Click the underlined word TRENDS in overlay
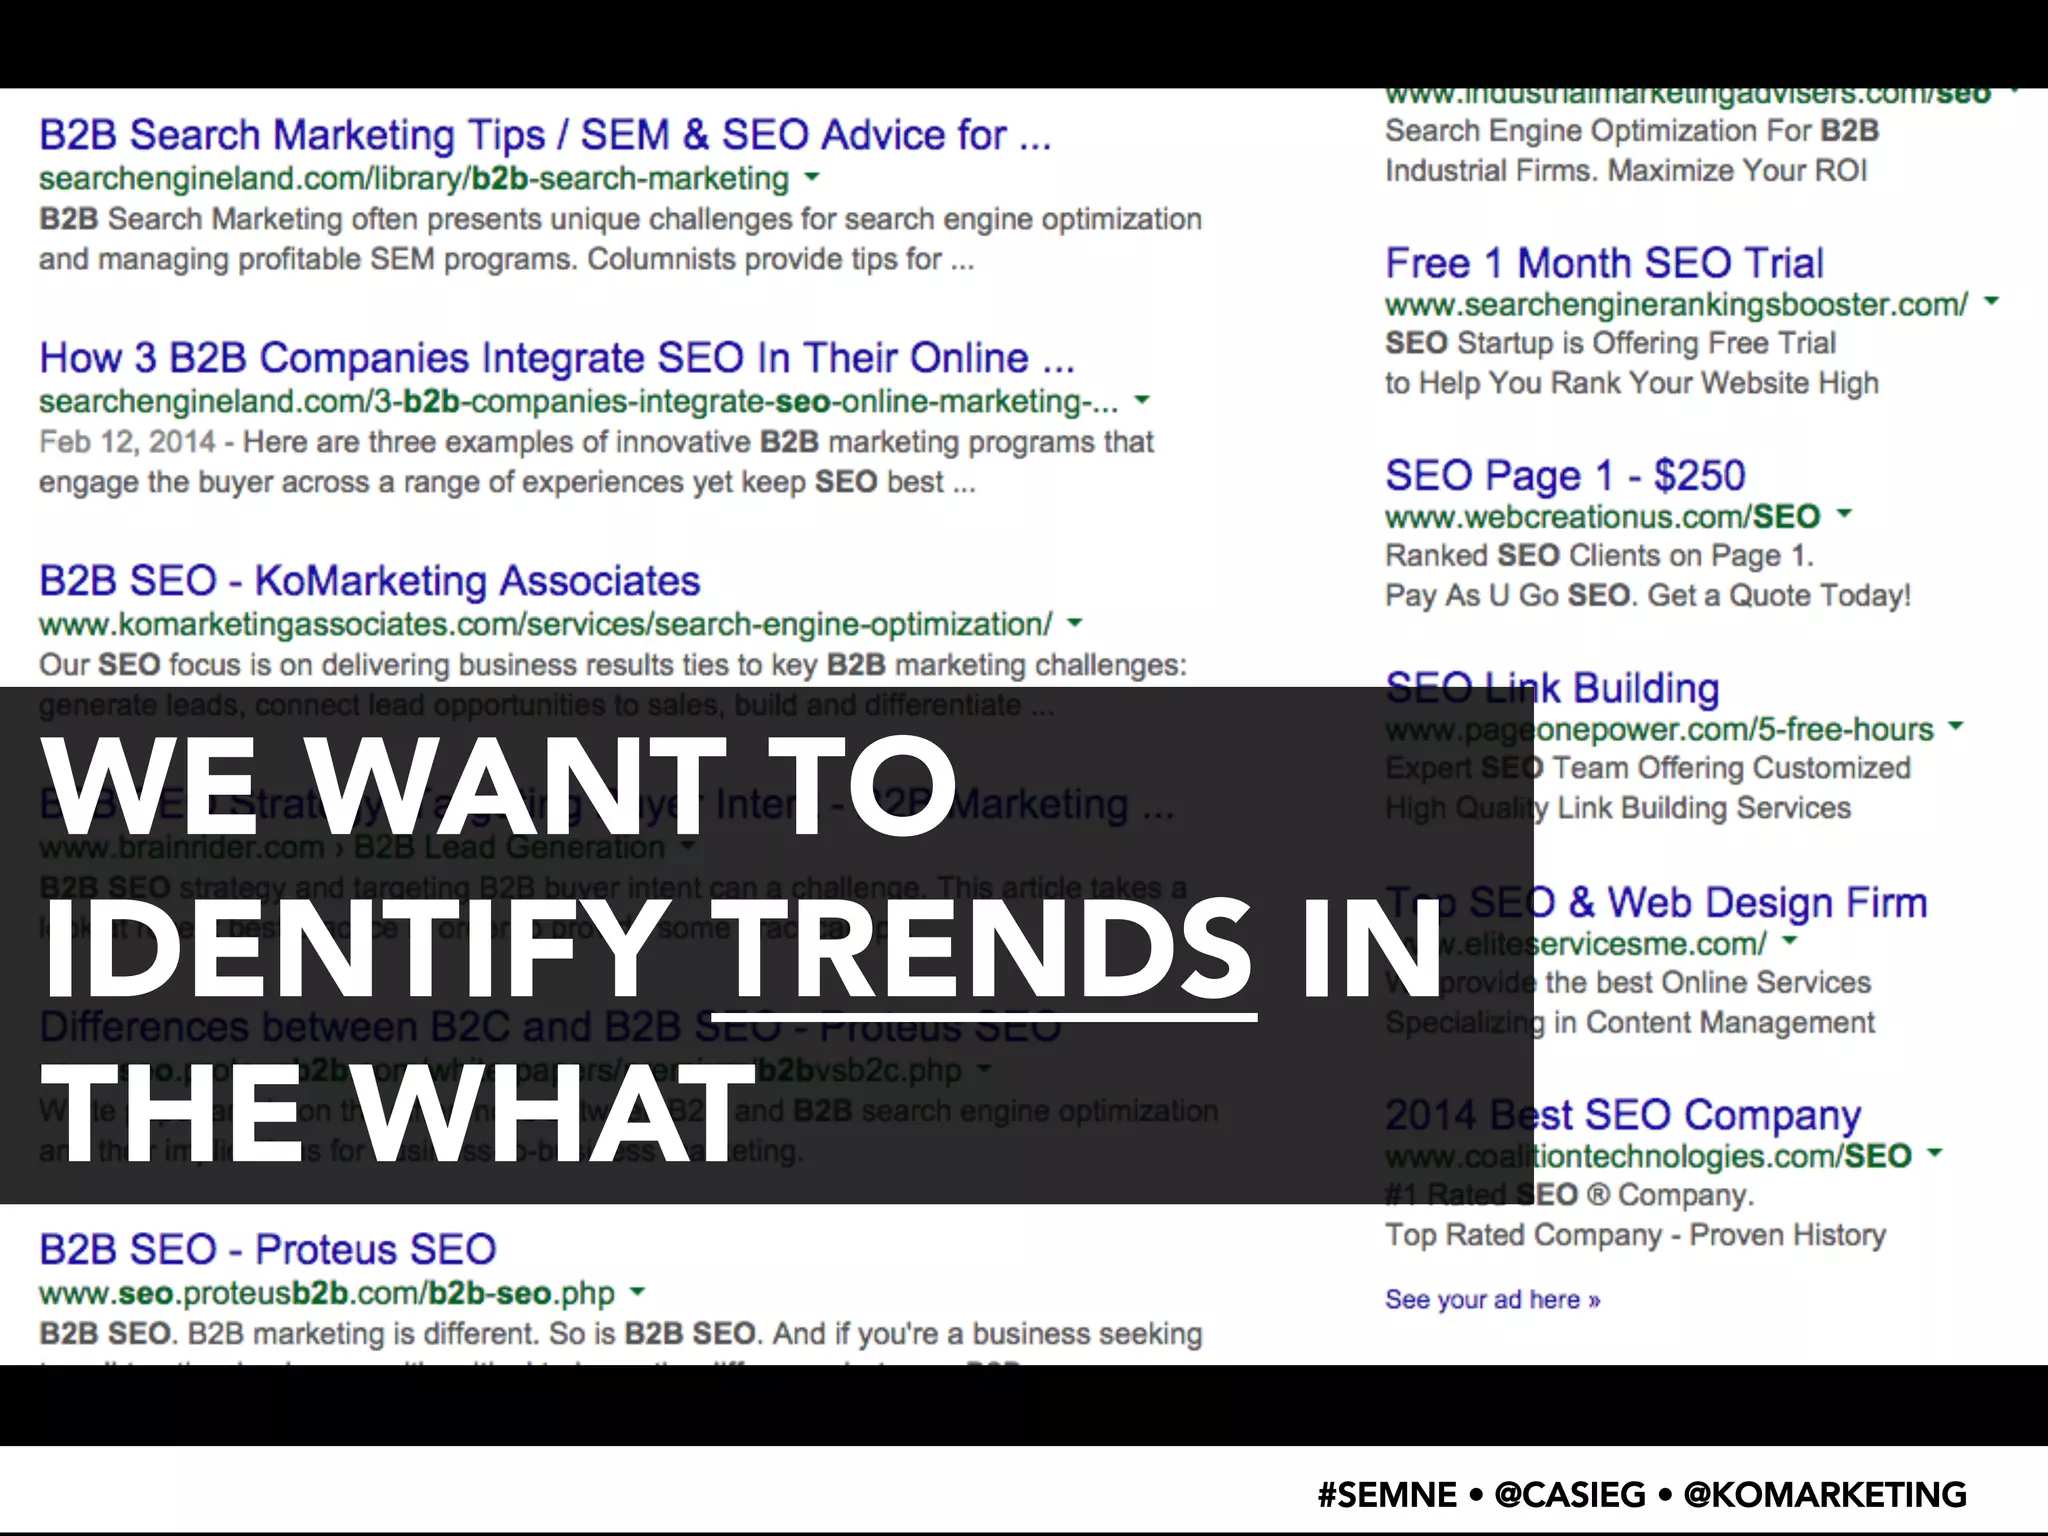 coord(982,950)
